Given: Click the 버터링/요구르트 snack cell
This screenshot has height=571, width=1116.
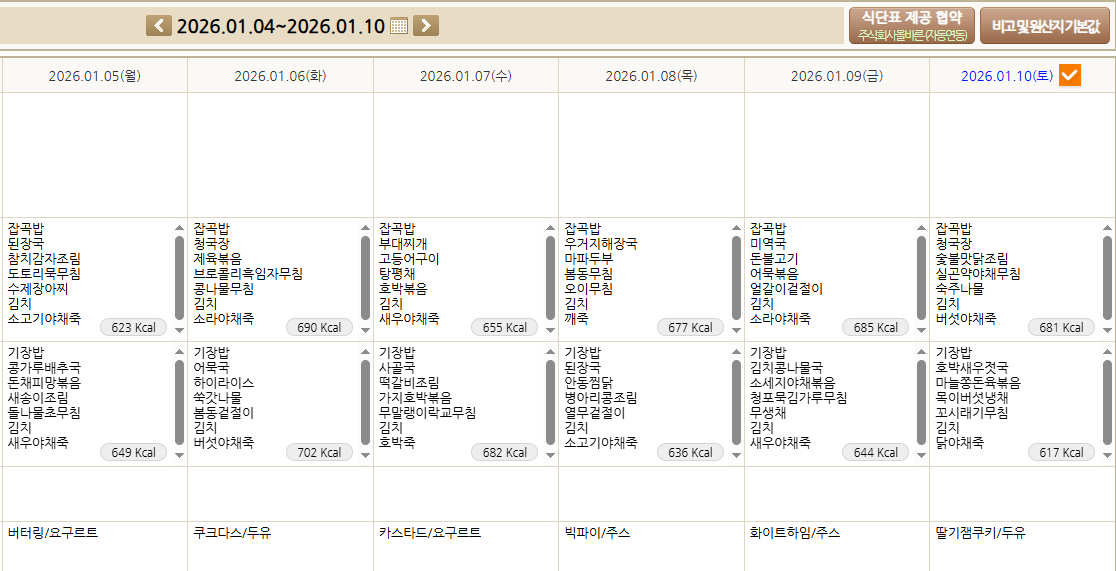Looking at the screenshot, I should coord(53,533).
